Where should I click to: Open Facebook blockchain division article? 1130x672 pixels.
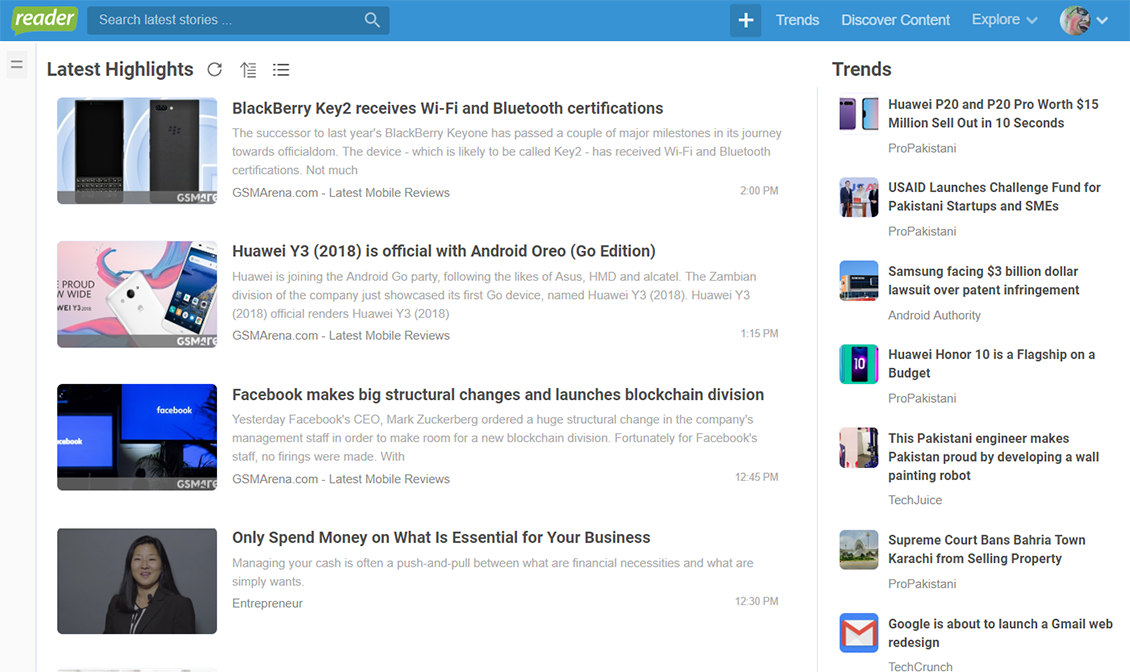498,394
